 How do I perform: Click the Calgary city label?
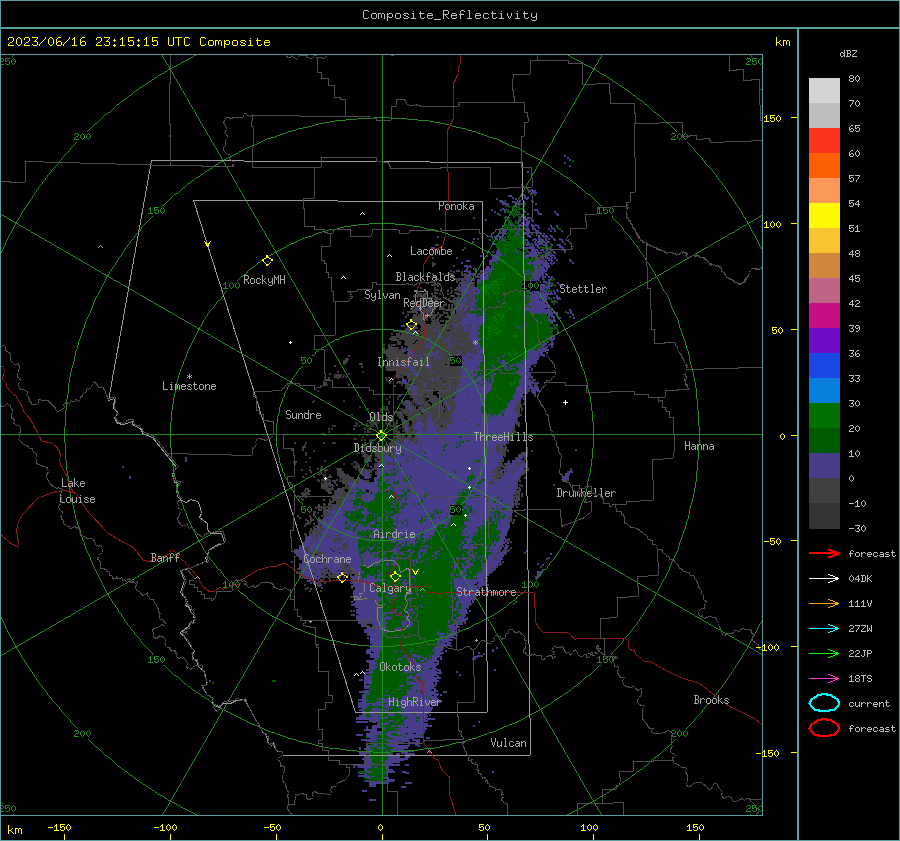[x=390, y=588]
